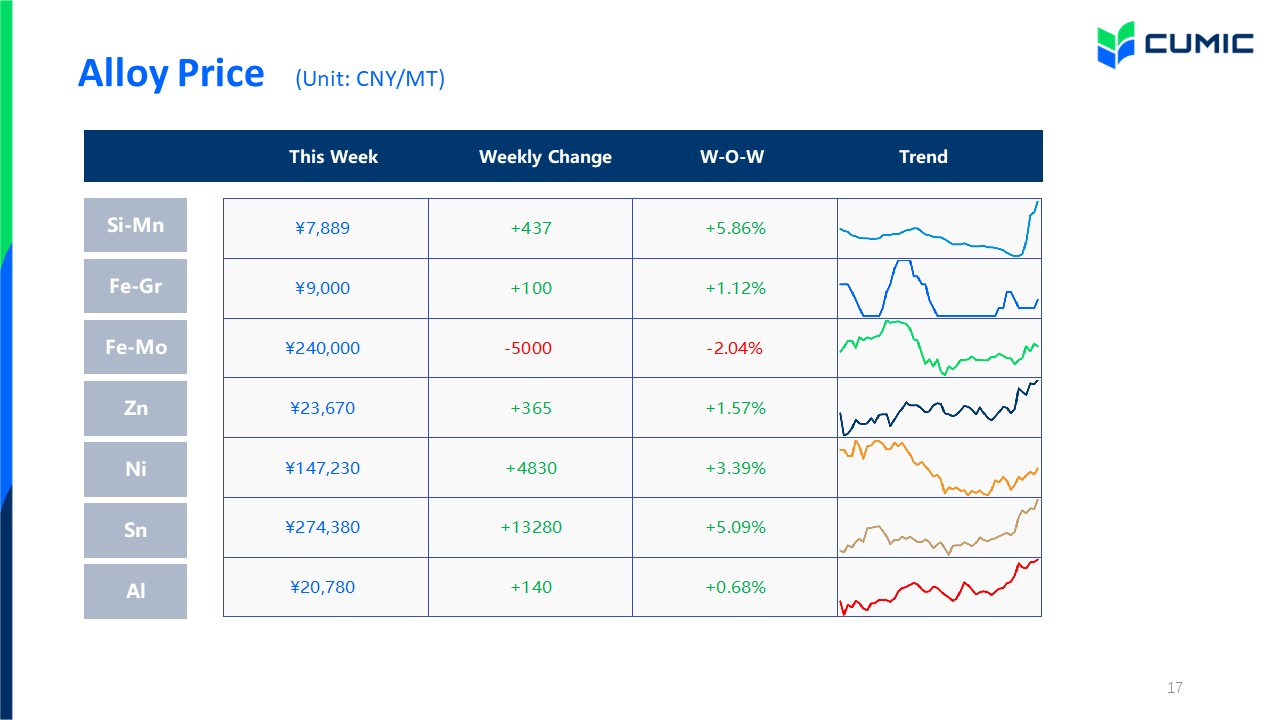The width and height of the screenshot is (1280, 720).
Task: Click the CUMIC logo icon
Action: point(1116,44)
